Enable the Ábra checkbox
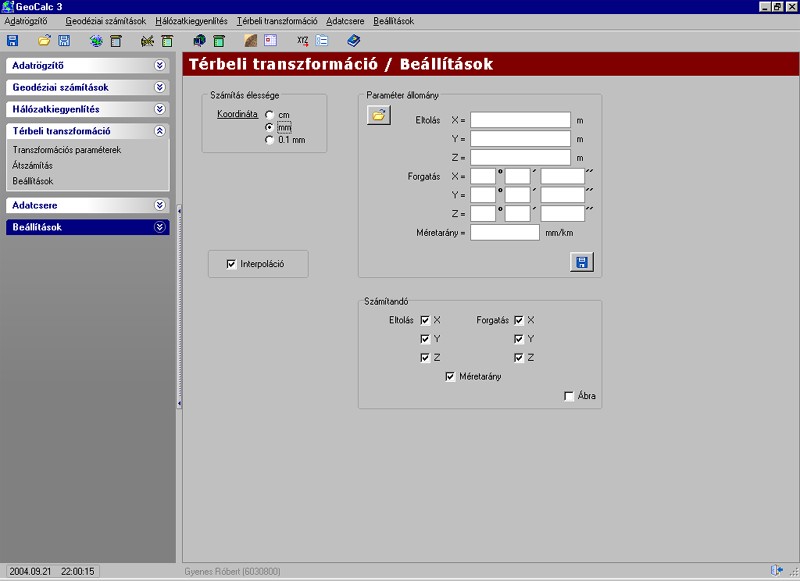The height and width of the screenshot is (581, 800). click(x=569, y=396)
